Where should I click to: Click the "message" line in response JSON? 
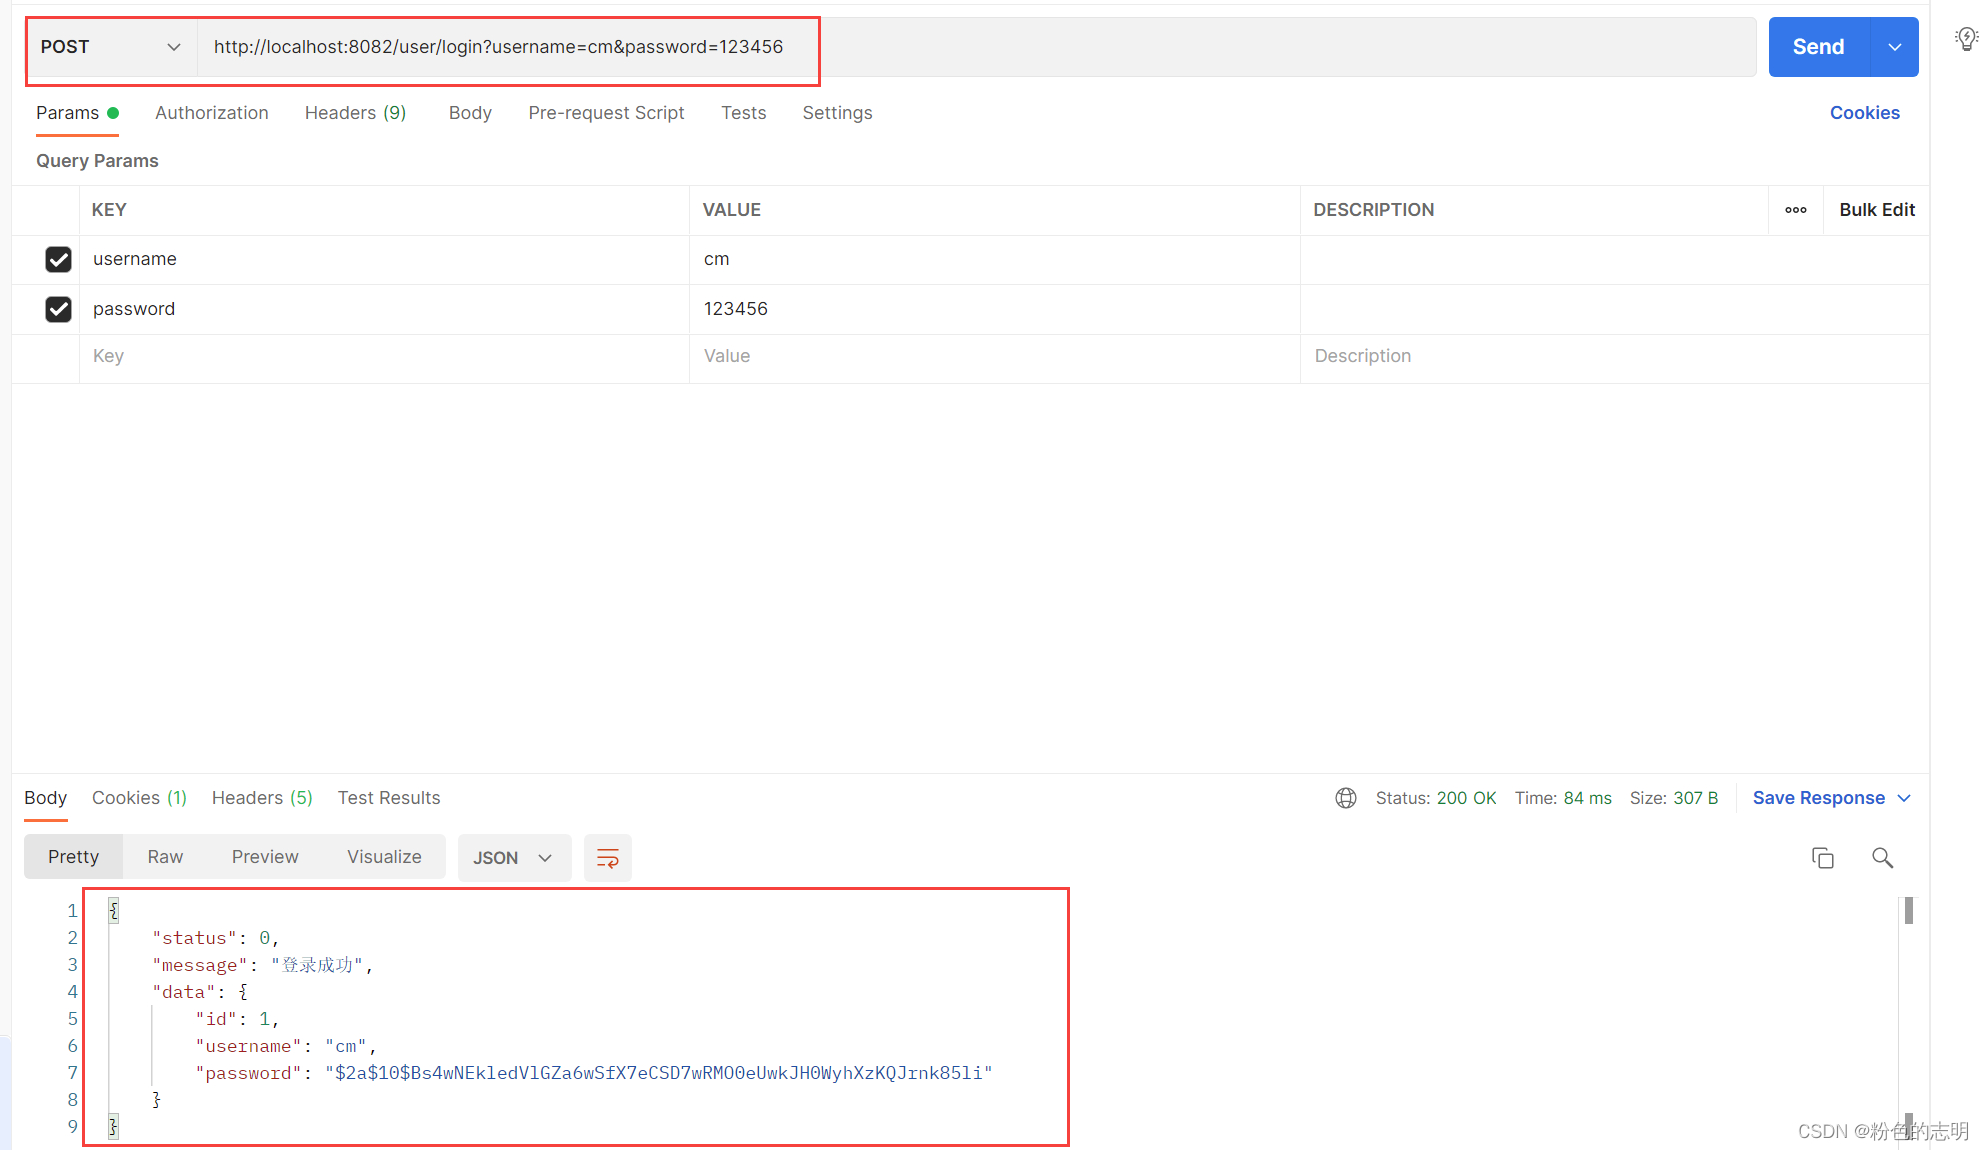pyautogui.click(x=262, y=965)
